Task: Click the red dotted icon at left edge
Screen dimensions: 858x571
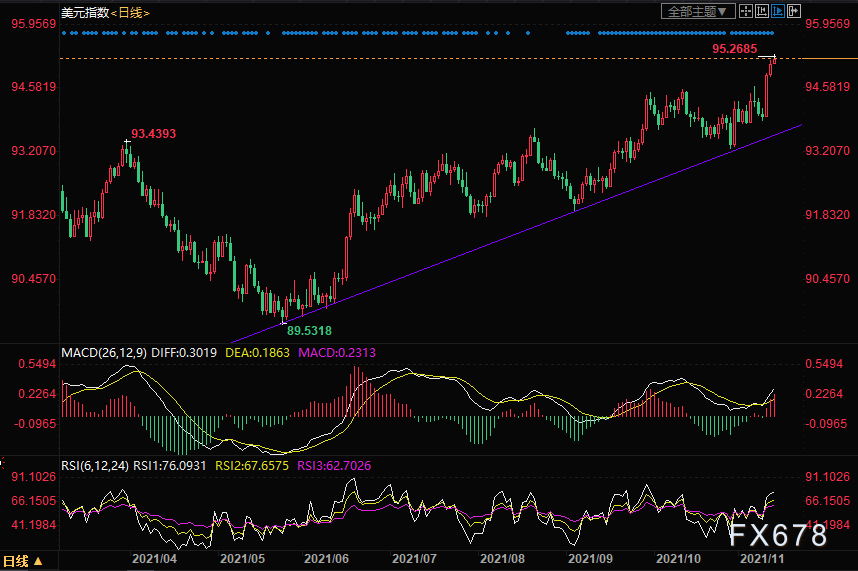Action: tap(3, 463)
